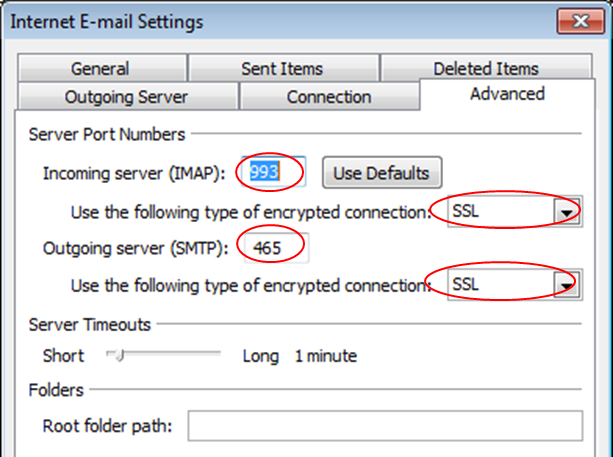Click the SMTP encryption SSL combo box
613x457 pixels.
pyautogui.click(x=514, y=285)
